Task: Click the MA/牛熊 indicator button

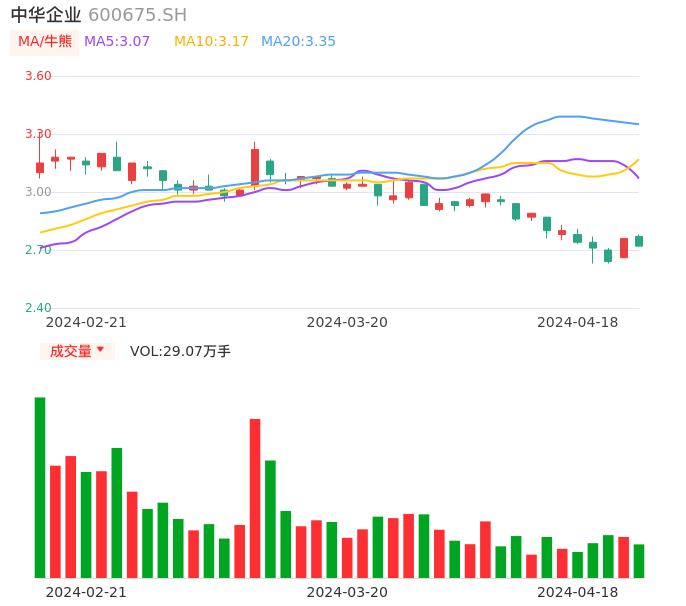Action: pyautogui.click(x=45, y=42)
